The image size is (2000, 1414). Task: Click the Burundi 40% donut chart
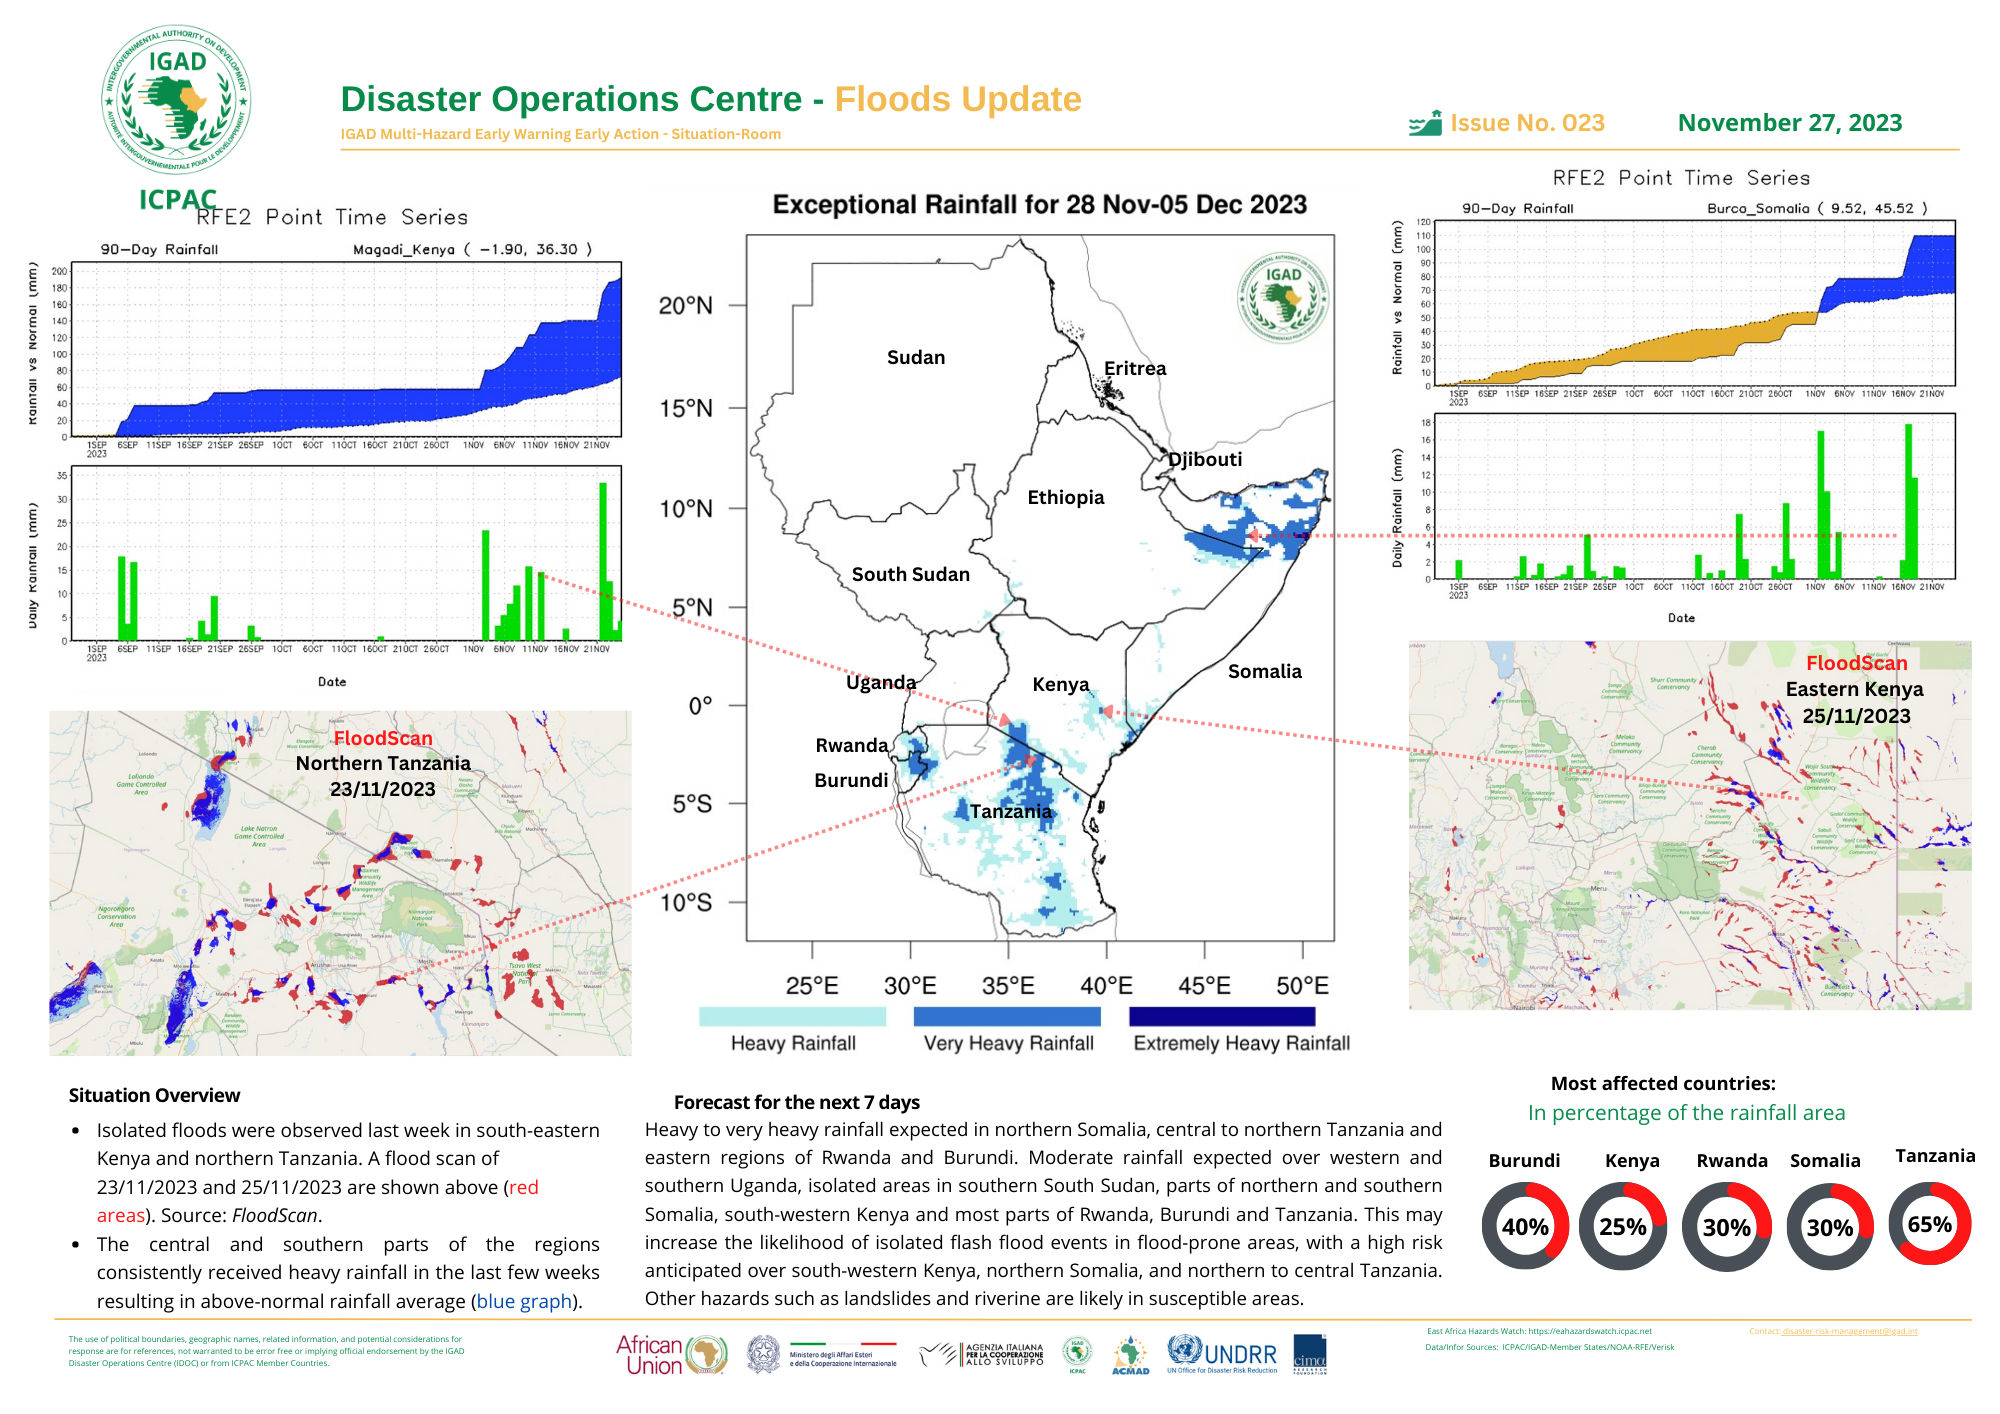tap(1525, 1226)
